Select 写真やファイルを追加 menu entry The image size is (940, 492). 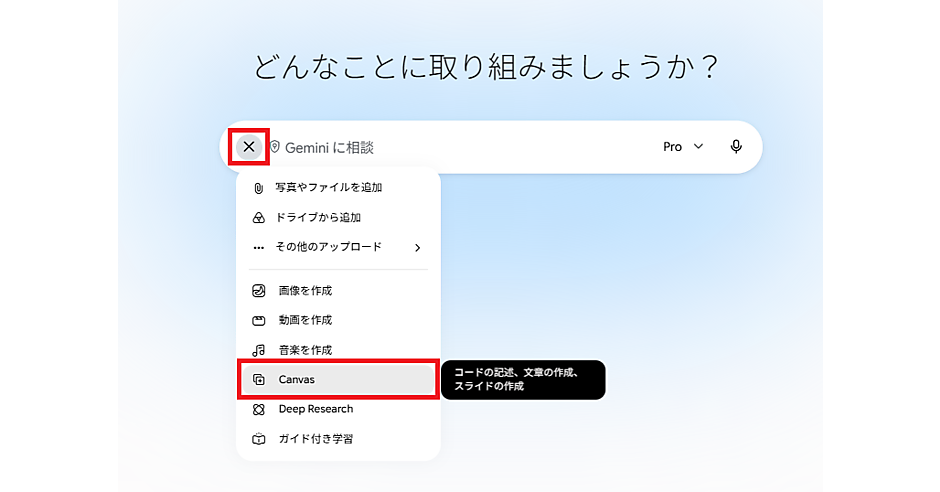coord(338,188)
